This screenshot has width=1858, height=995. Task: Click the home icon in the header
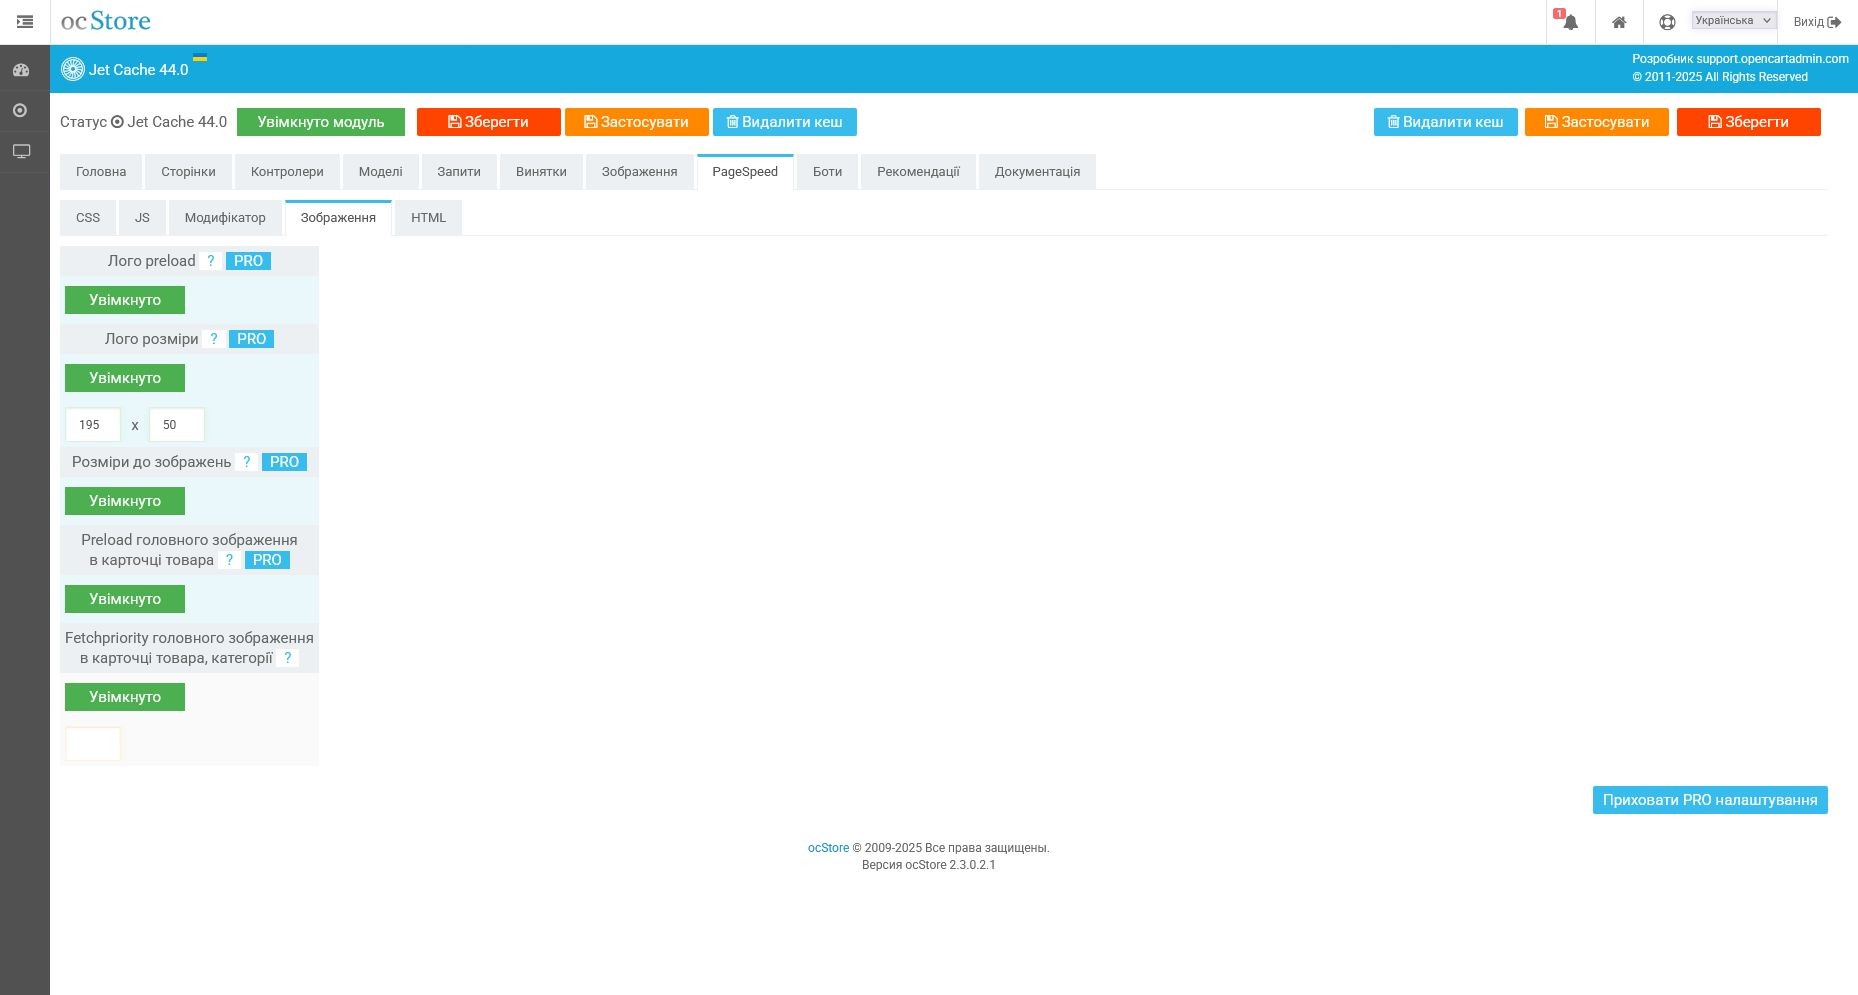tap(1619, 21)
